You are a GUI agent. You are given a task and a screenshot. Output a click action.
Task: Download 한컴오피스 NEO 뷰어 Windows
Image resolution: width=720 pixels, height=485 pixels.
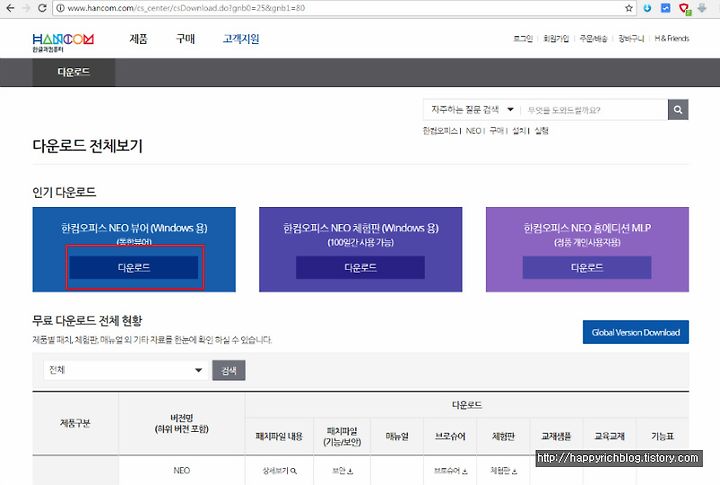click(134, 267)
